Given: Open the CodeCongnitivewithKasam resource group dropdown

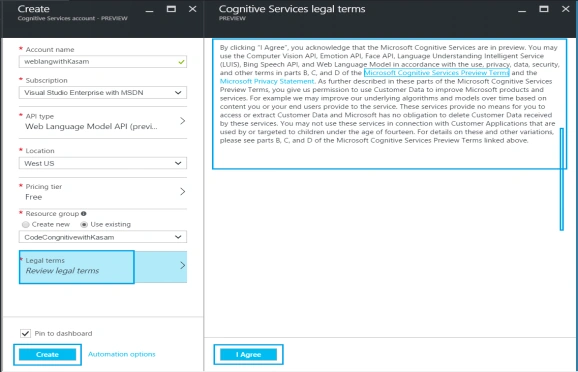Looking at the screenshot, I should click(103, 237).
